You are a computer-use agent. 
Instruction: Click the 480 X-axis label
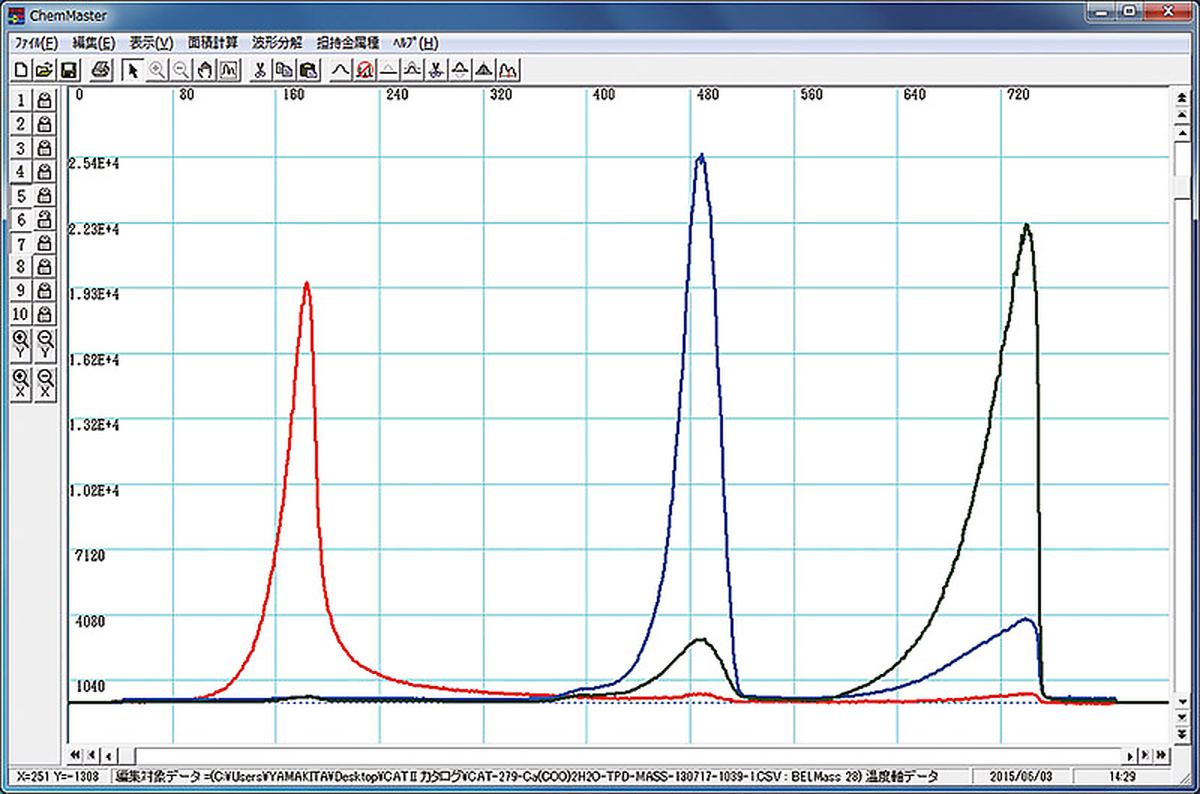(707, 96)
